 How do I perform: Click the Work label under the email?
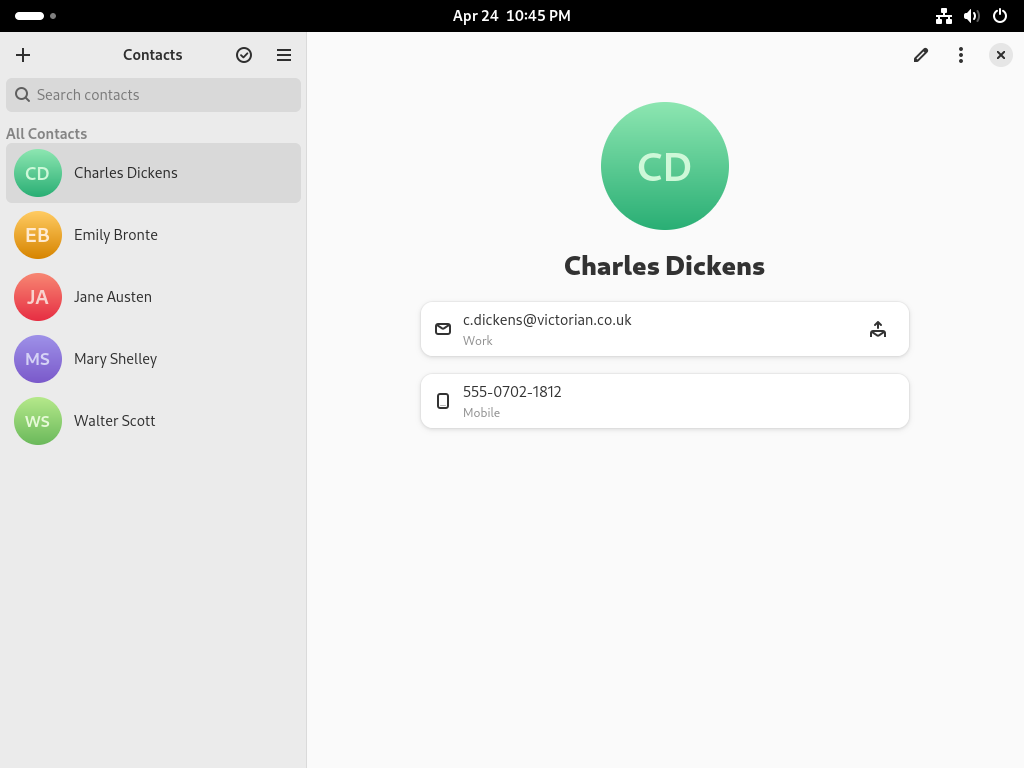477,341
